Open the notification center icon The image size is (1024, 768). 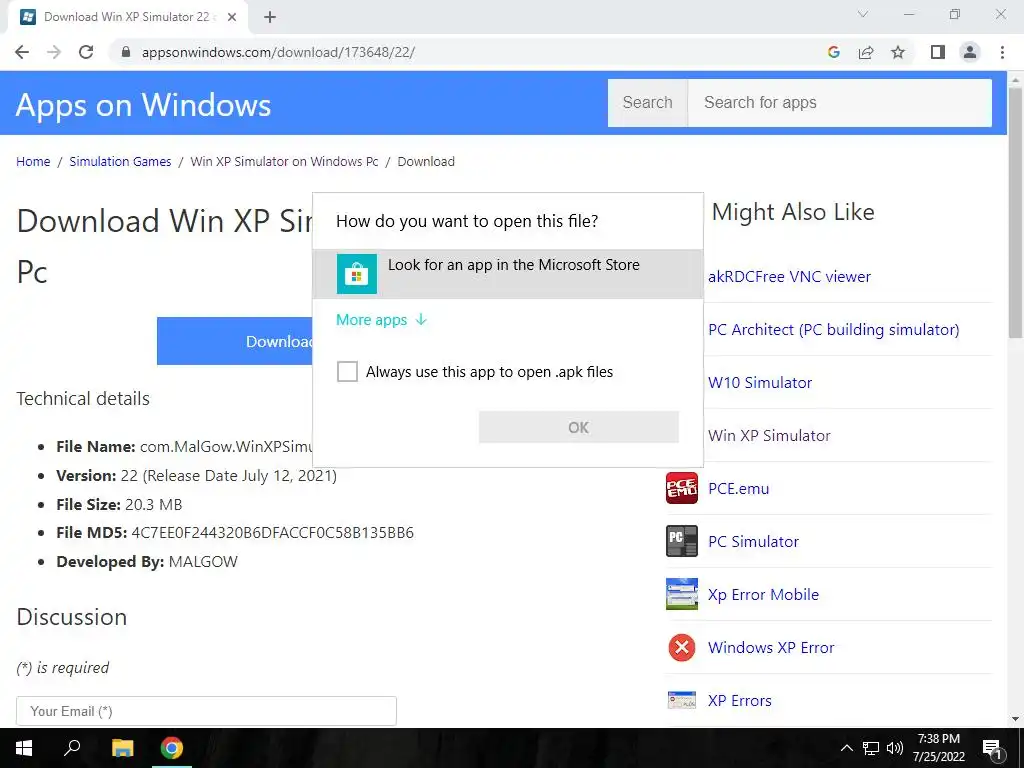tap(992, 749)
